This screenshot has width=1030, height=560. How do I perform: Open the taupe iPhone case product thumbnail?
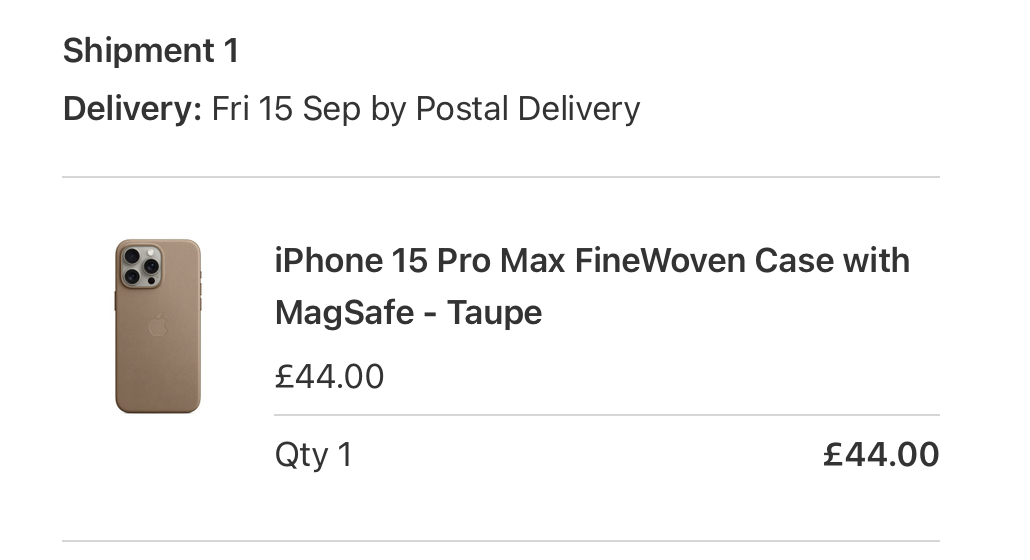157,326
